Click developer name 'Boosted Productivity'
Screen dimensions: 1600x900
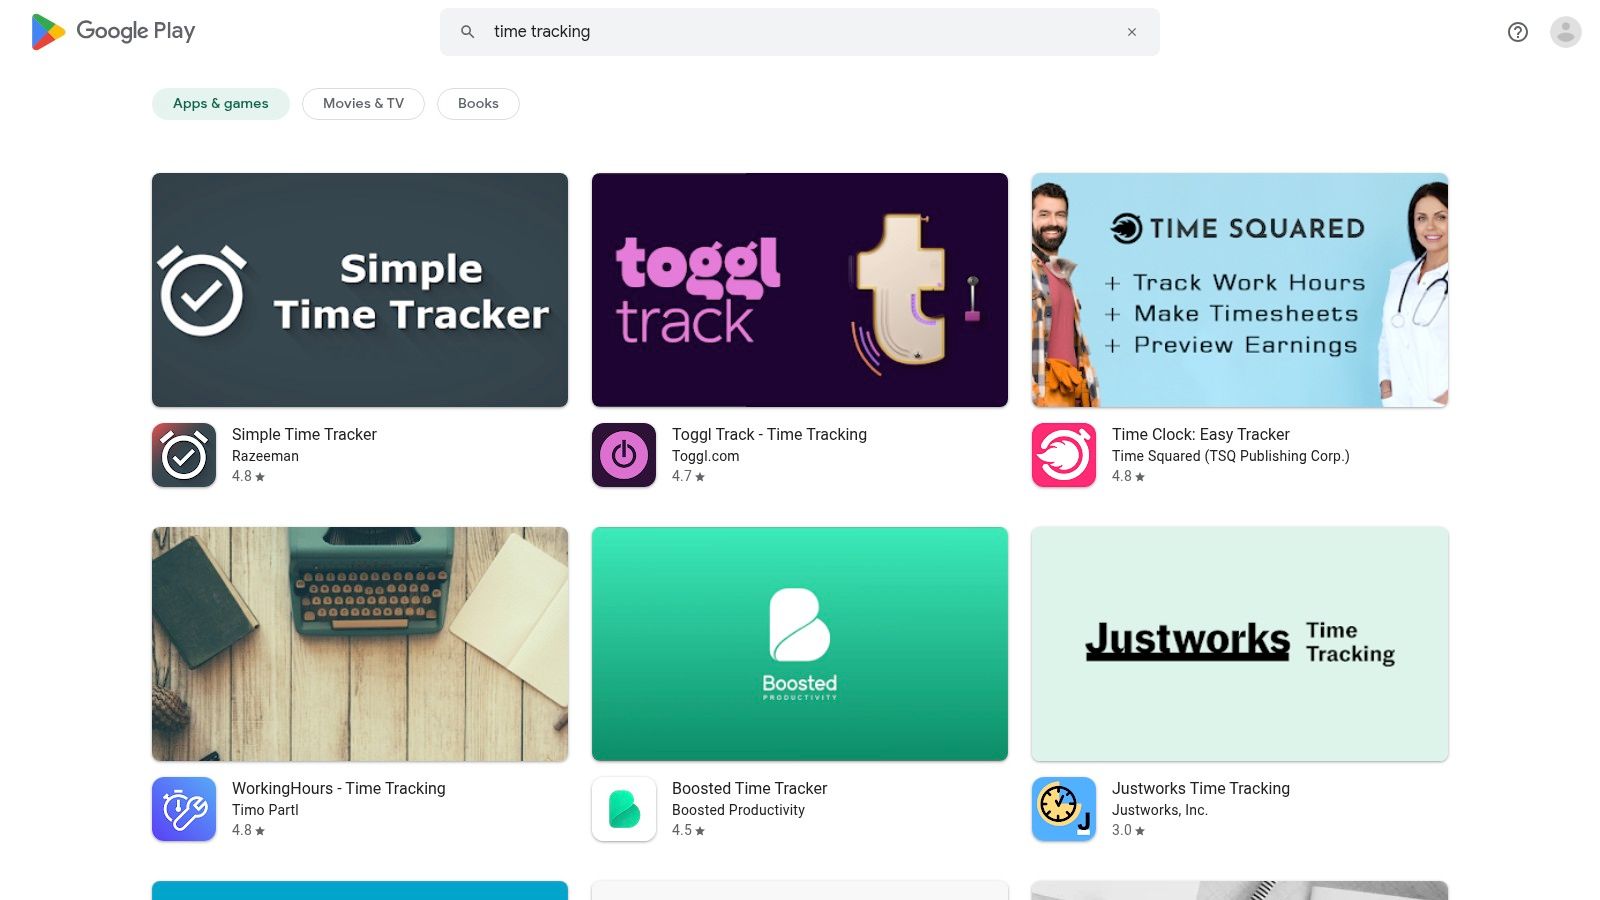[738, 810]
